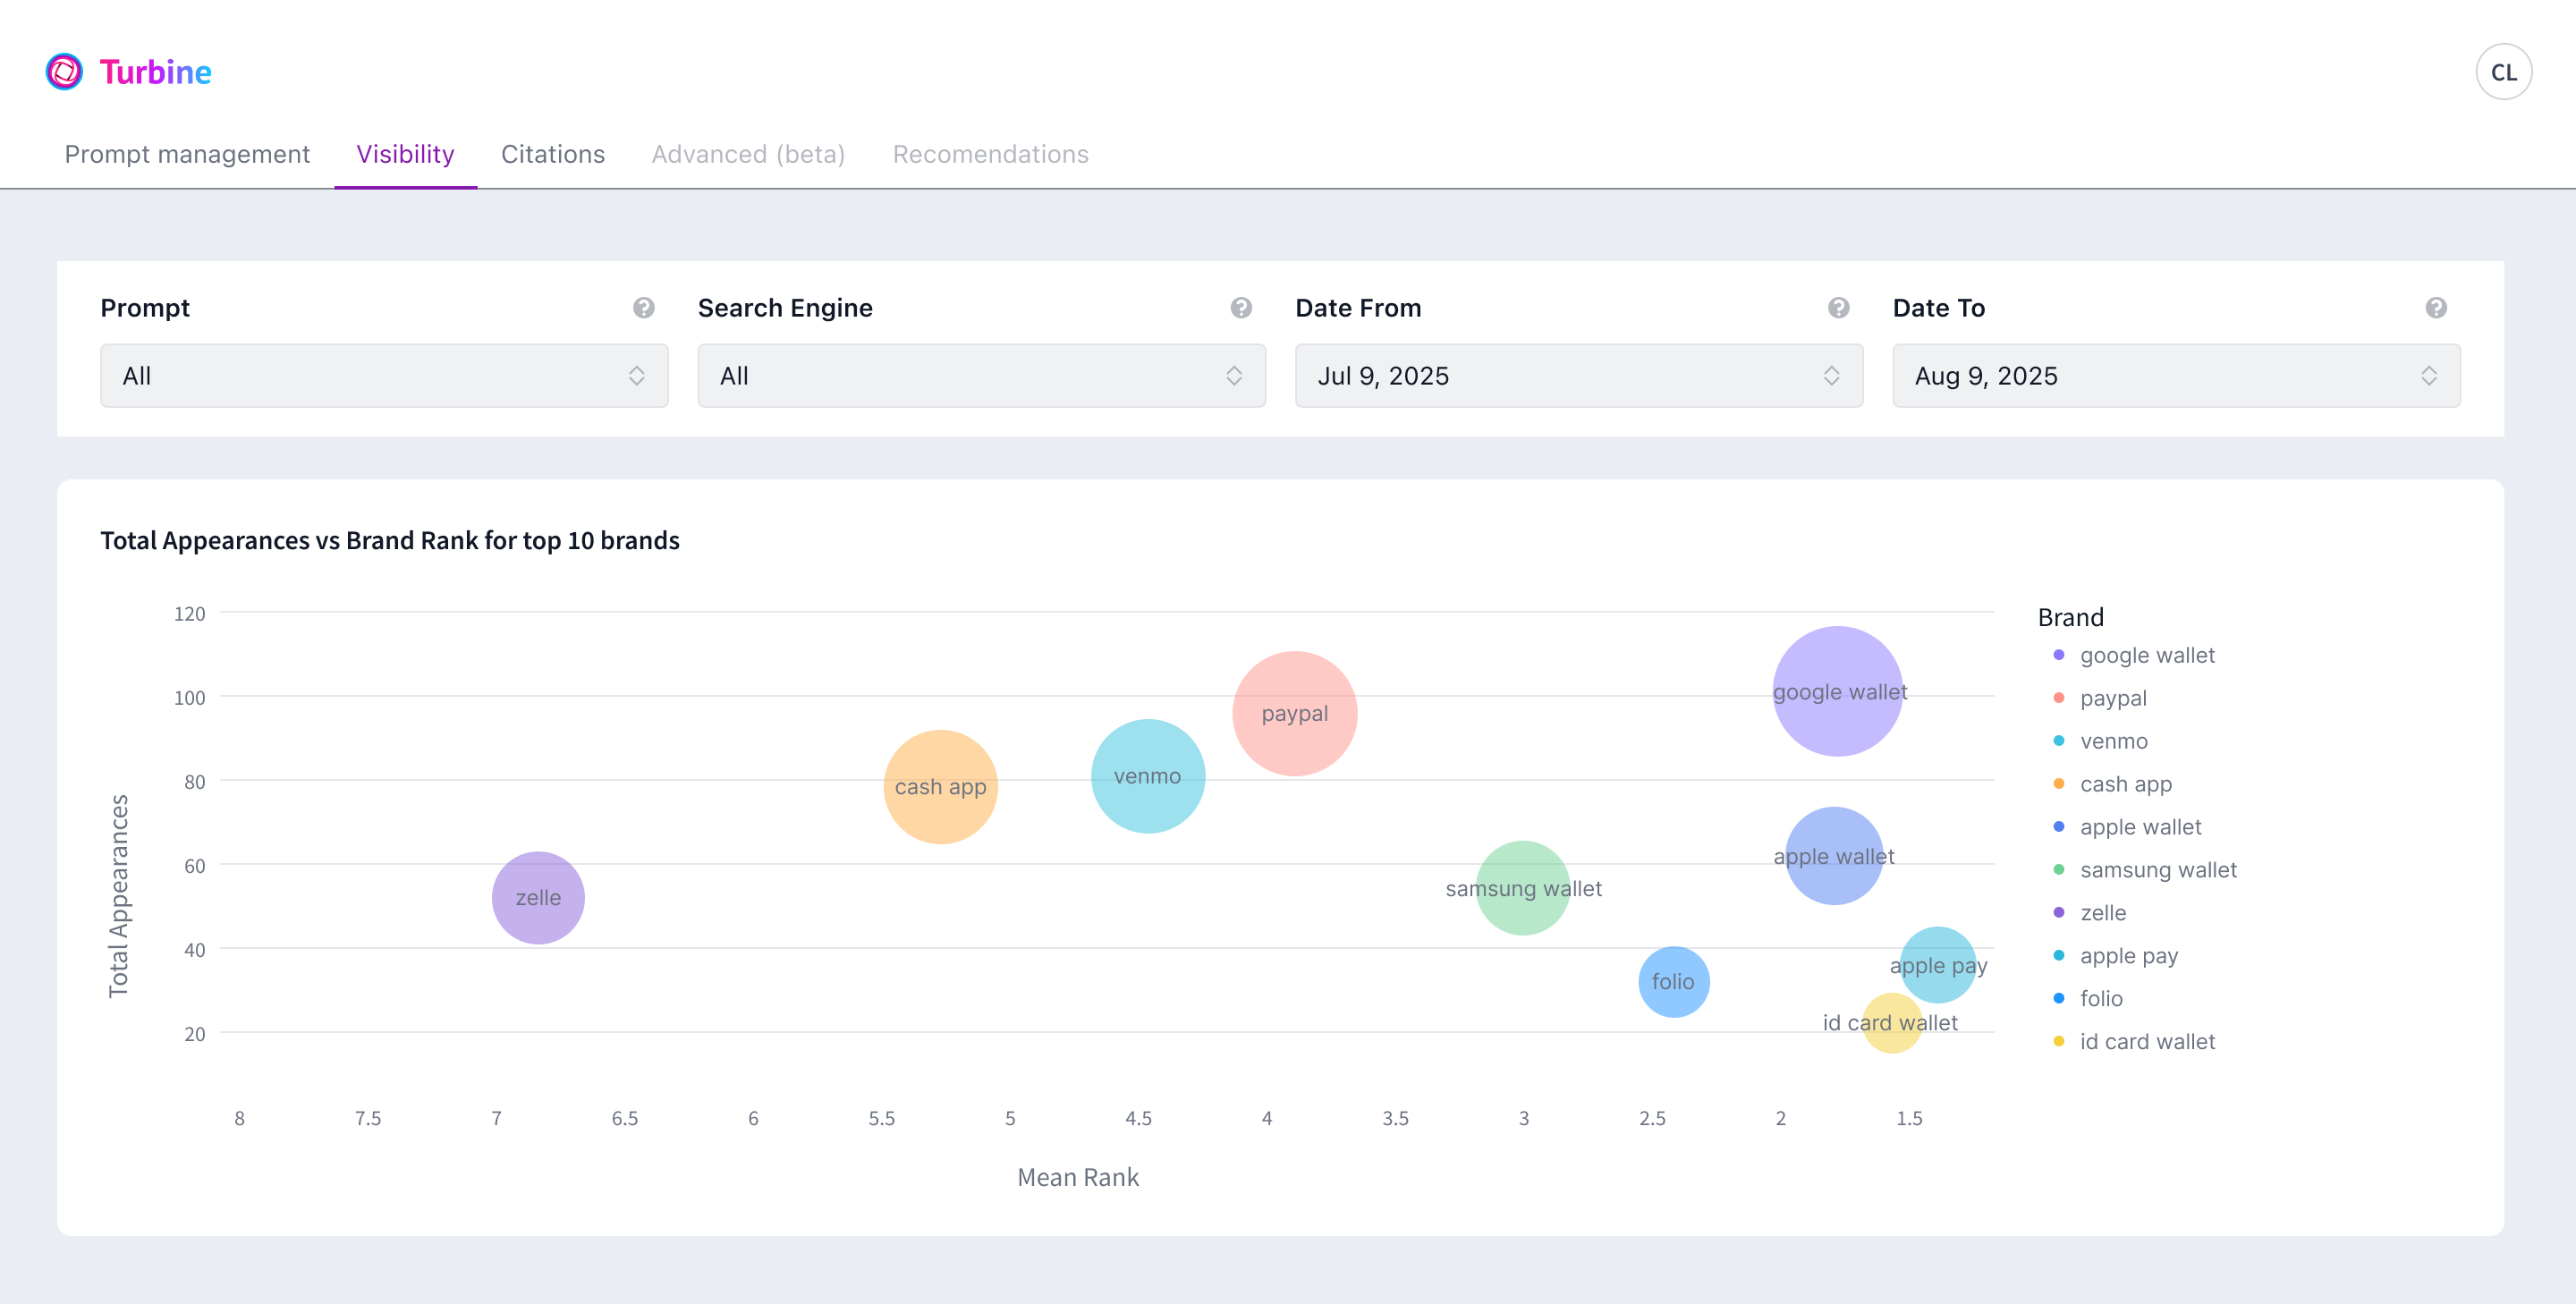Open the Recomendations tab
Screen dimensions: 2576x1304
click(990, 154)
